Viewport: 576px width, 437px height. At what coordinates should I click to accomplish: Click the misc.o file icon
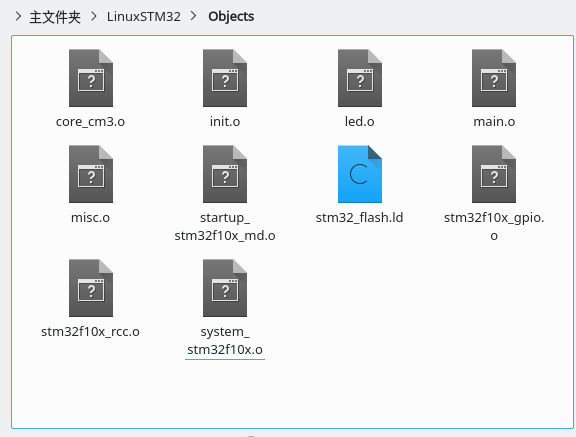91,174
